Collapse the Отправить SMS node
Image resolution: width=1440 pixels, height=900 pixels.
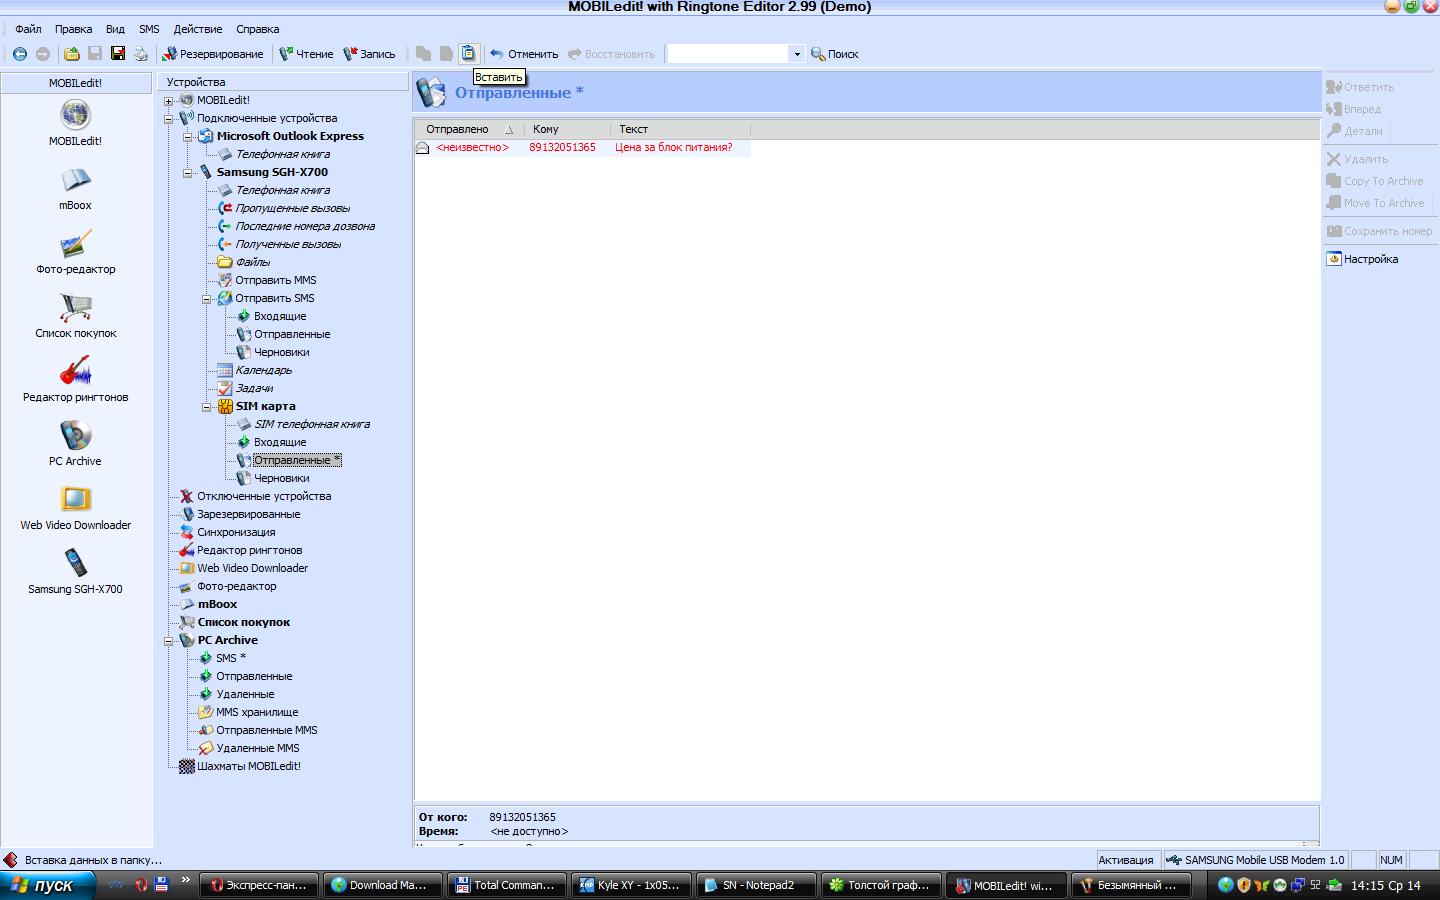pyautogui.click(x=206, y=299)
